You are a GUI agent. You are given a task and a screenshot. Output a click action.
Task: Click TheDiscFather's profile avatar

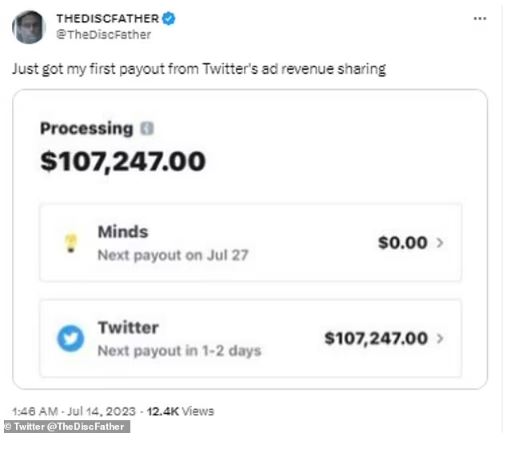click(28, 27)
